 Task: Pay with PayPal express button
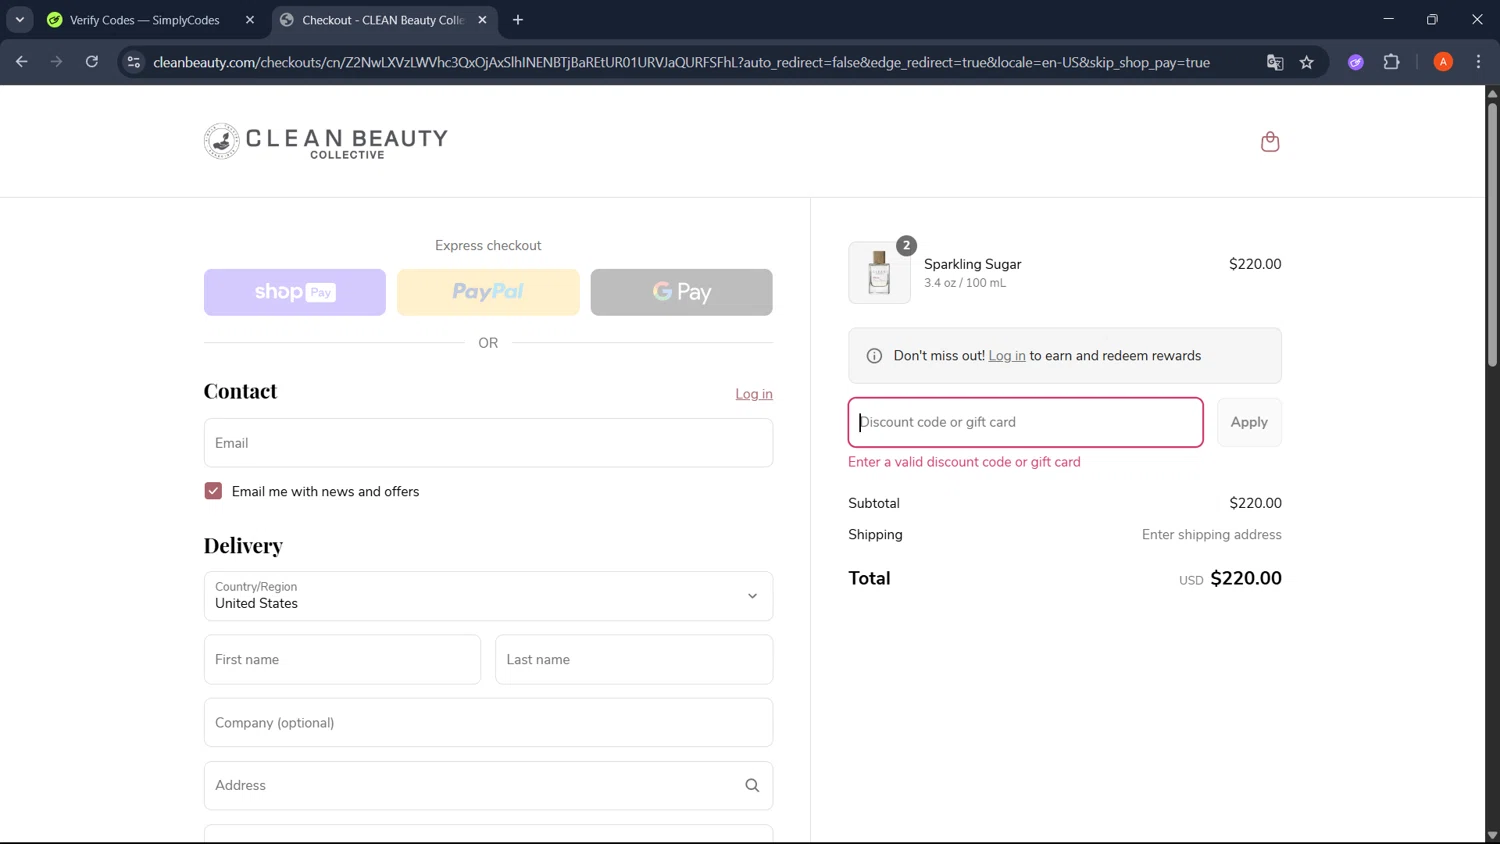coord(488,292)
